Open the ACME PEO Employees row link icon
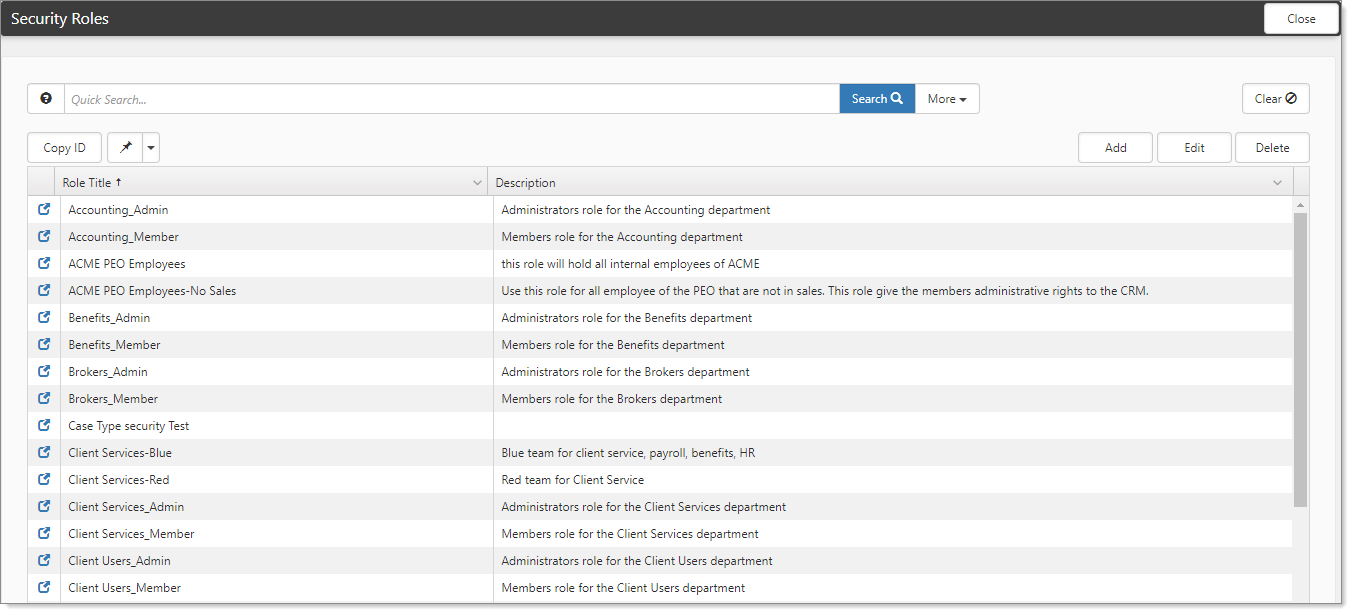This screenshot has width=1352, height=614. pyautogui.click(x=44, y=264)
